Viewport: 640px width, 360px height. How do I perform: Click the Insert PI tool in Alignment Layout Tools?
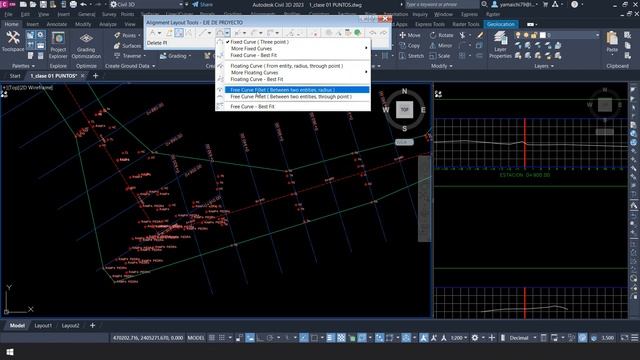tap(169, 33)
